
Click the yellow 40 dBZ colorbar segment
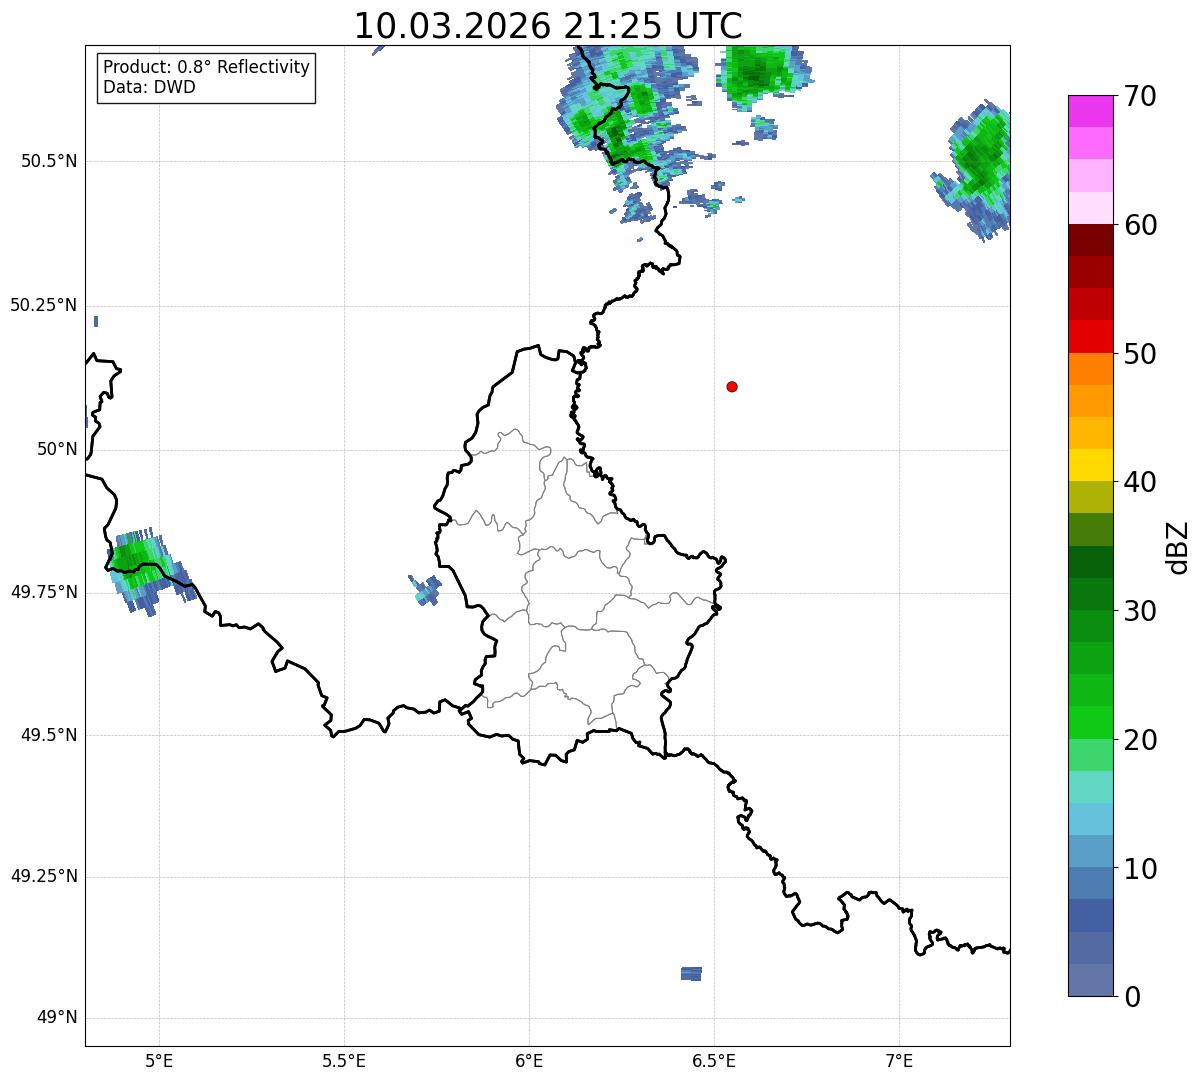coord(1090,465)
